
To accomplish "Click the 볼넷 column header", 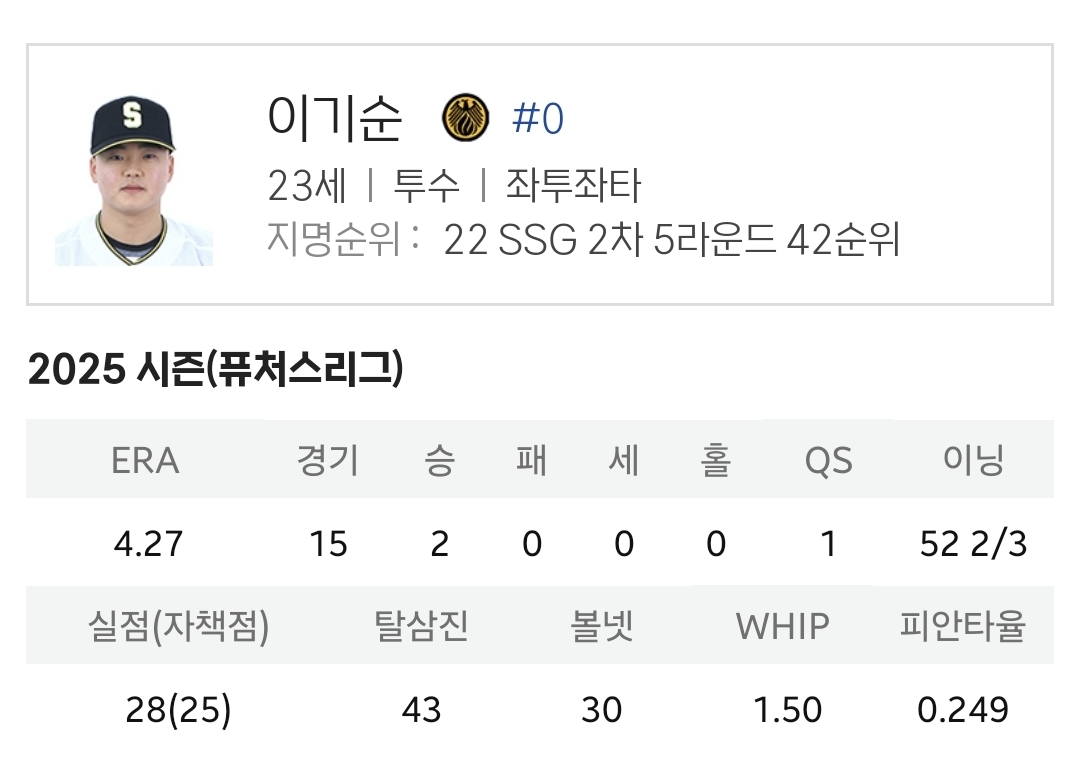I will pos(601,625).
